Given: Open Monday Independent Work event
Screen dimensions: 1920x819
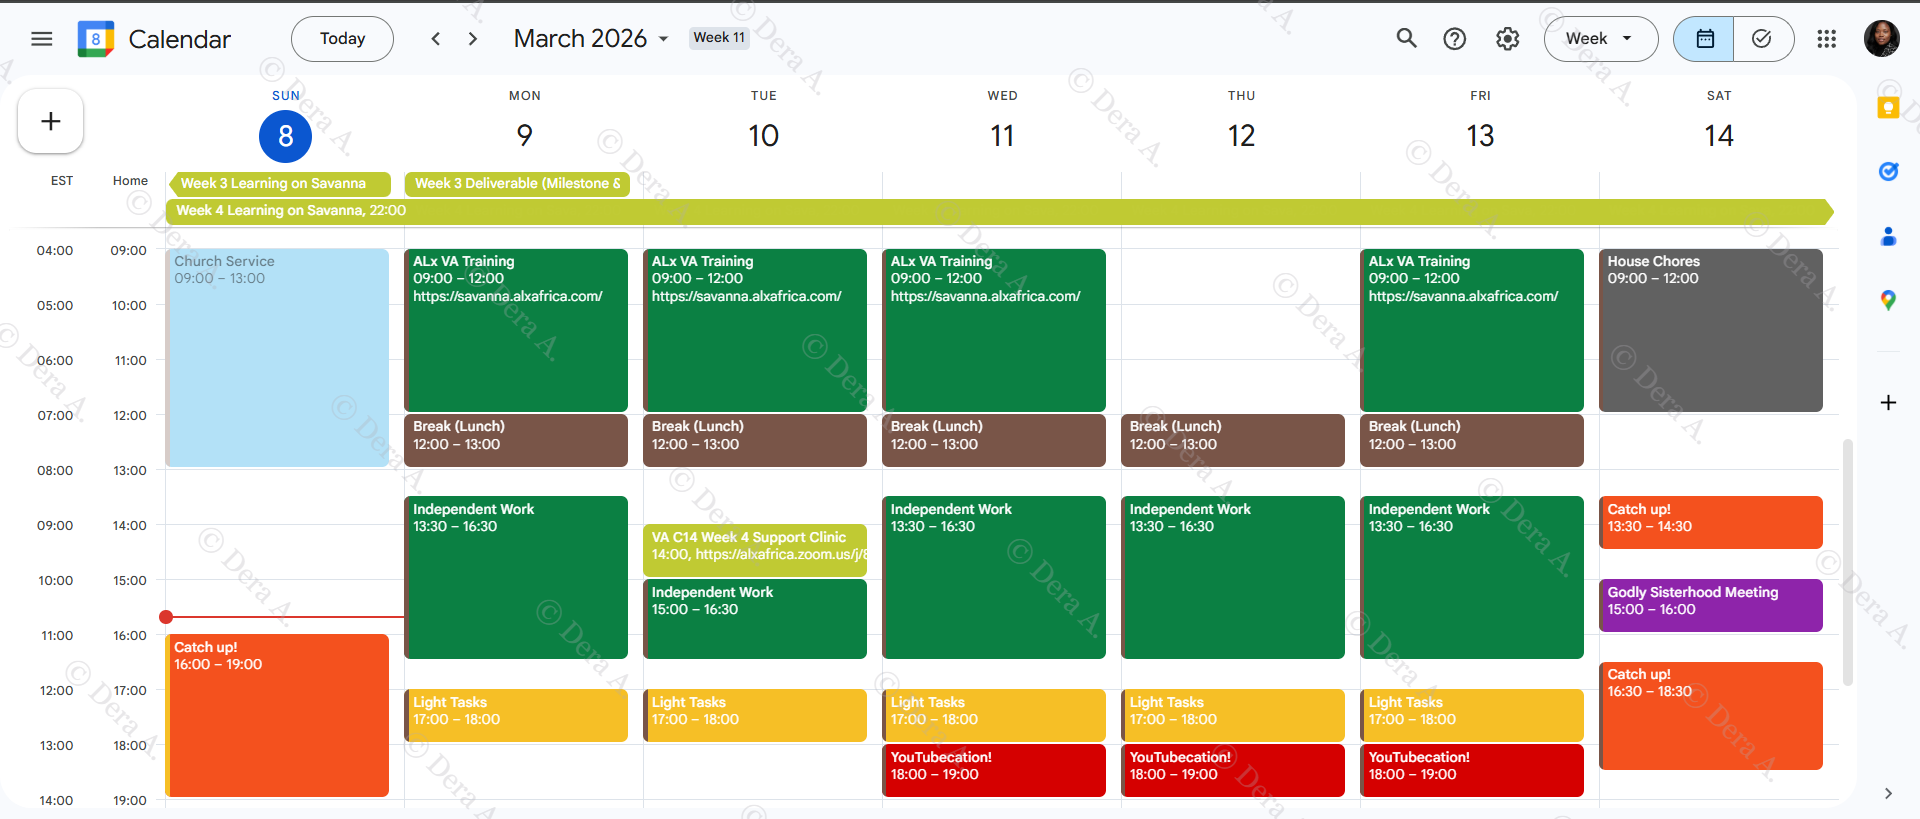Looking at the screenshot, I should 516,578.
